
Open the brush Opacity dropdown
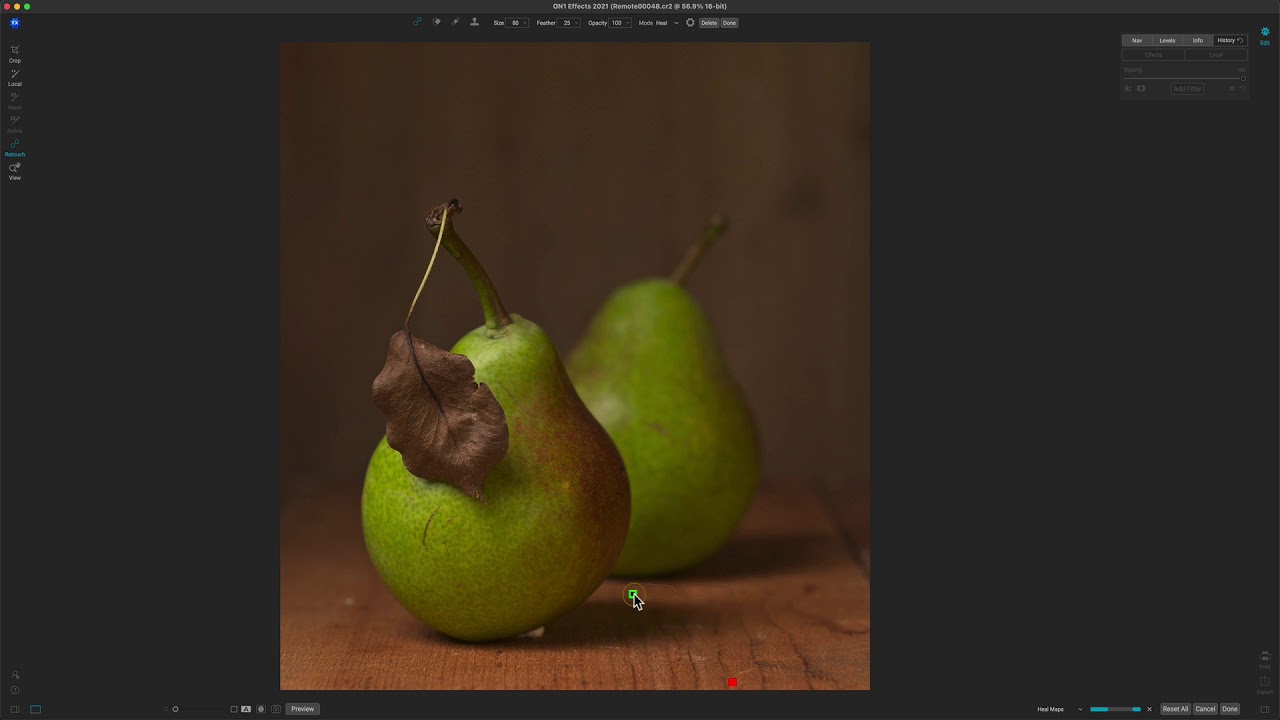click(620, 22)
